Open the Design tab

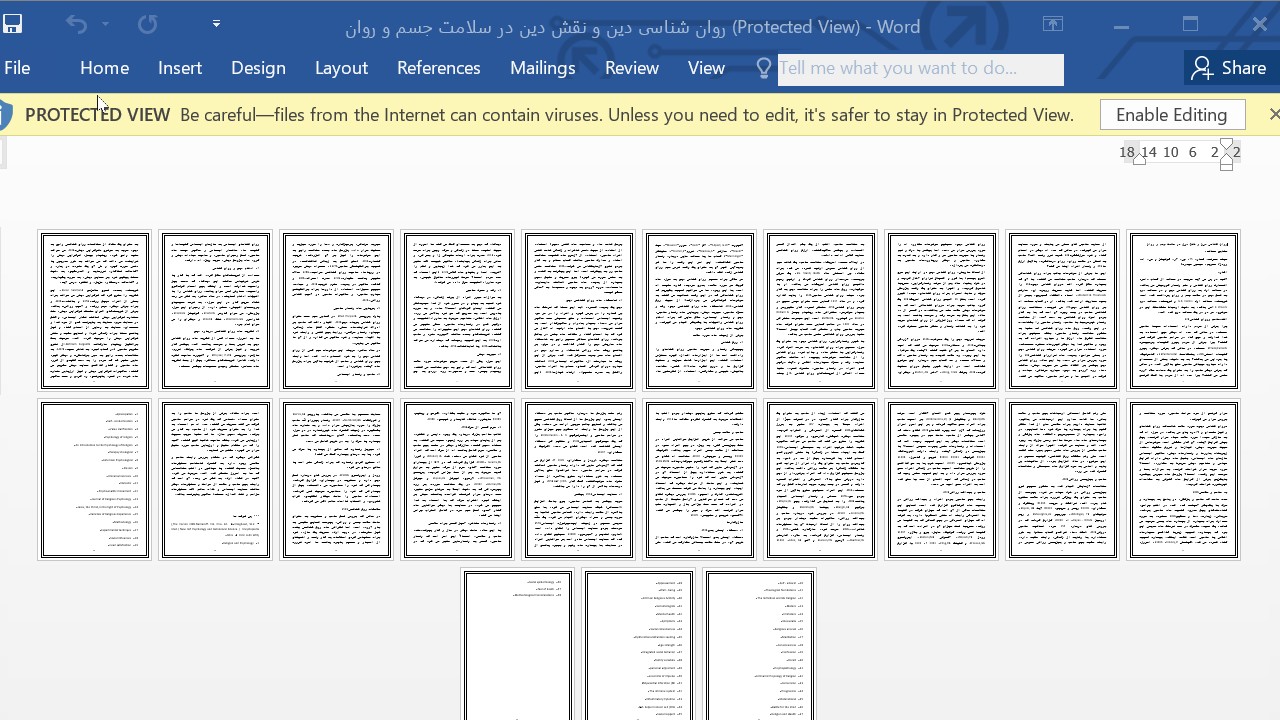pos(258,68)
